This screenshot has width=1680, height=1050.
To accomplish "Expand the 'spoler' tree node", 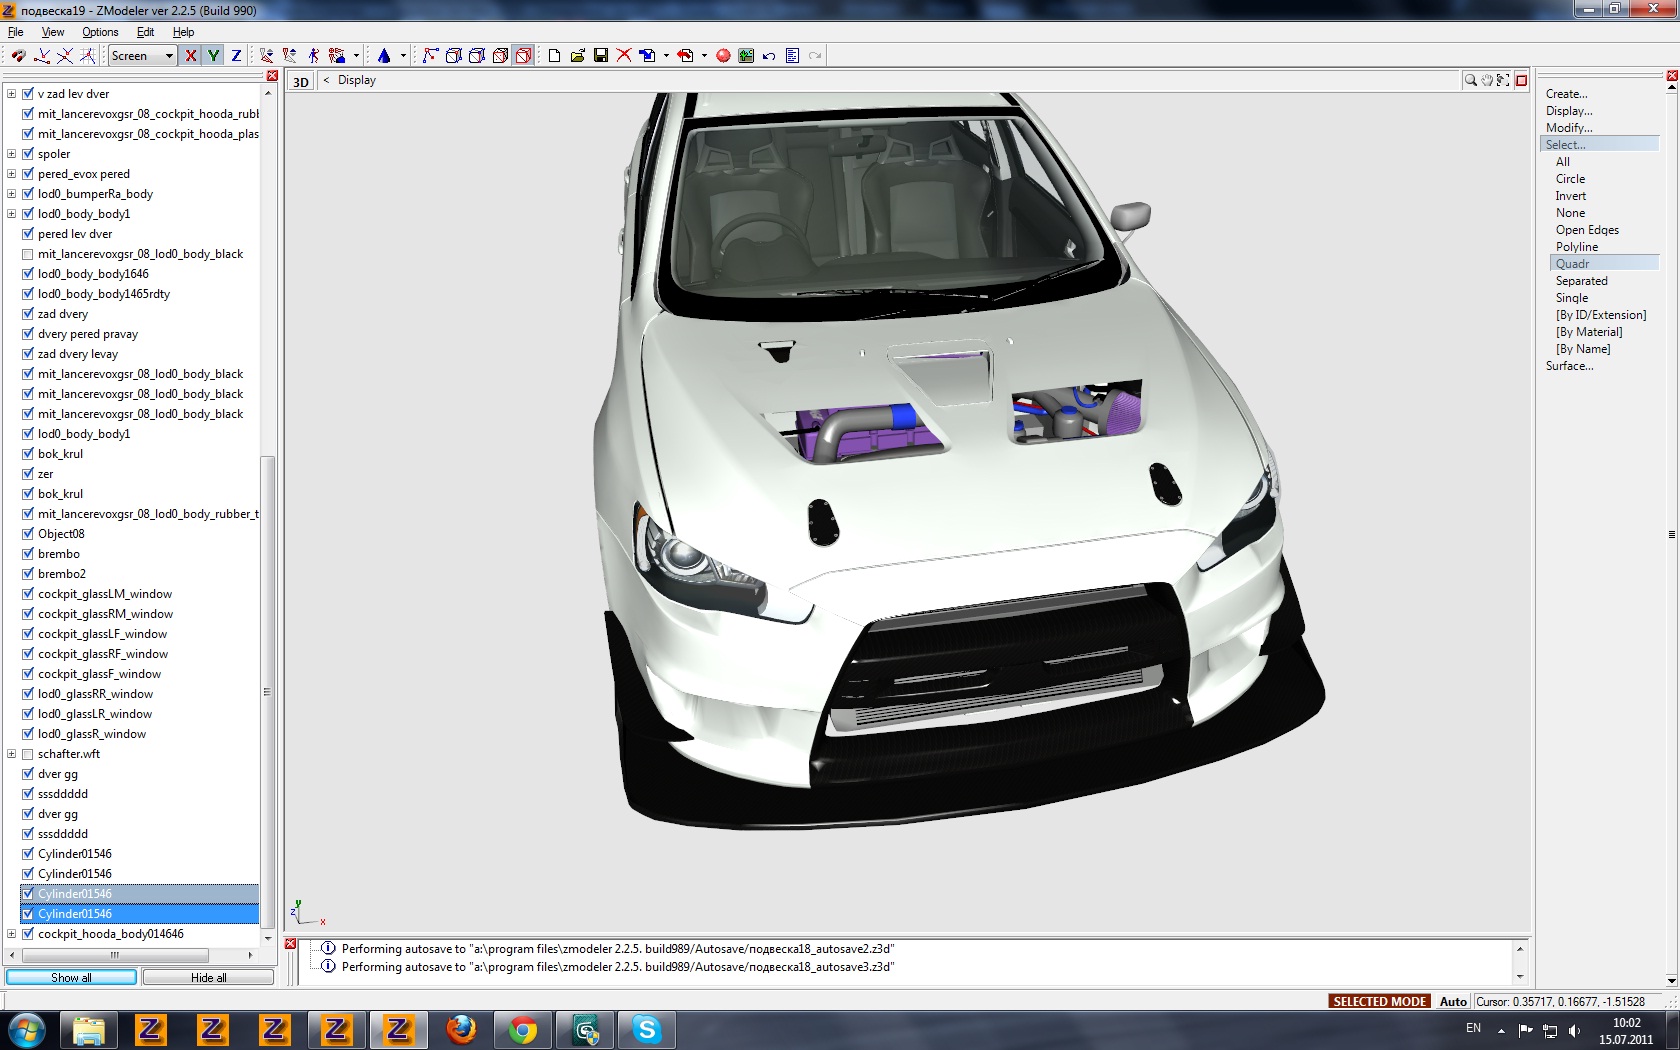I will (x=11, y=154).
